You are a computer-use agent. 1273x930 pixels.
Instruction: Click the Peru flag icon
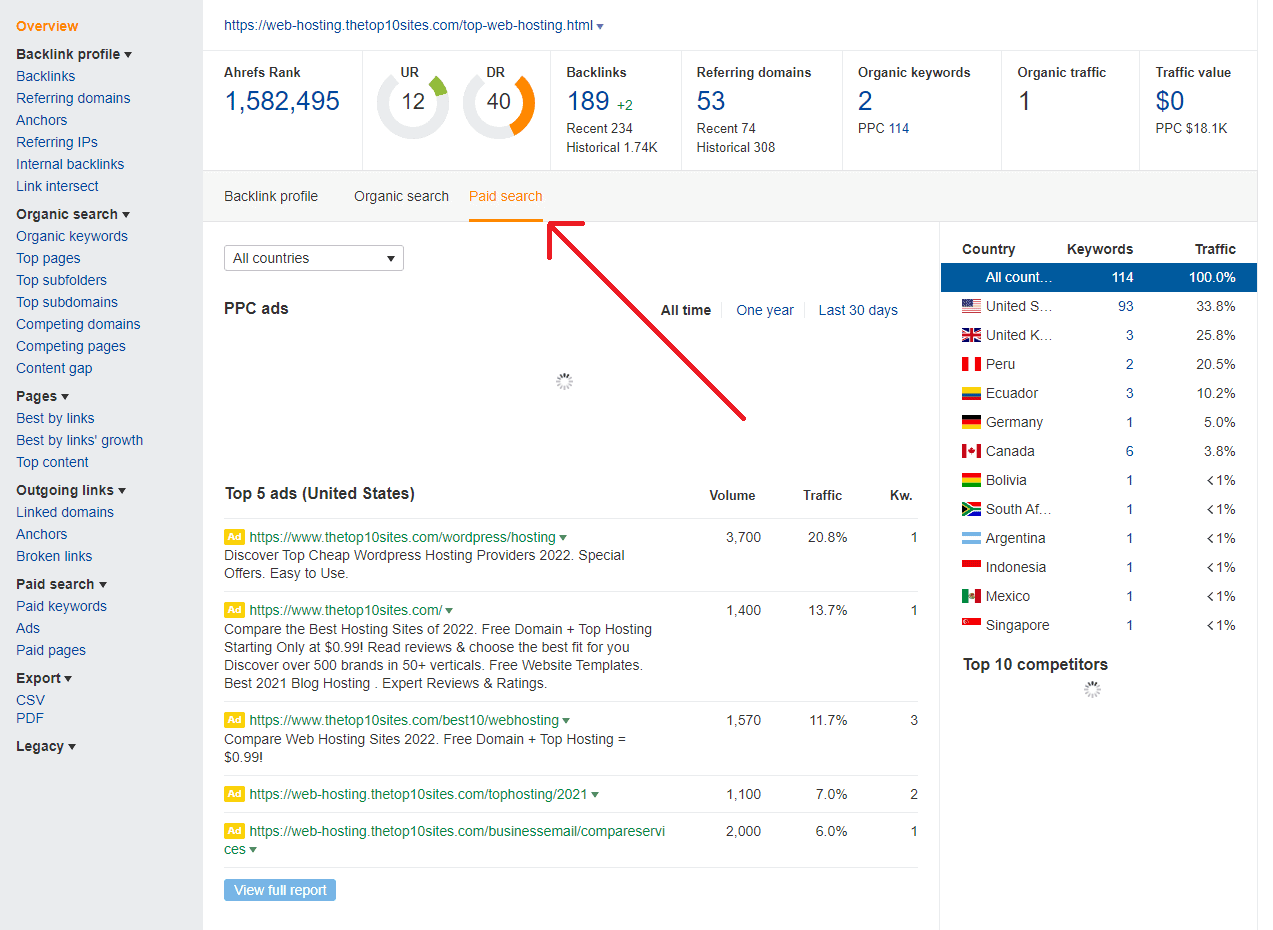(x=969, y=364)
